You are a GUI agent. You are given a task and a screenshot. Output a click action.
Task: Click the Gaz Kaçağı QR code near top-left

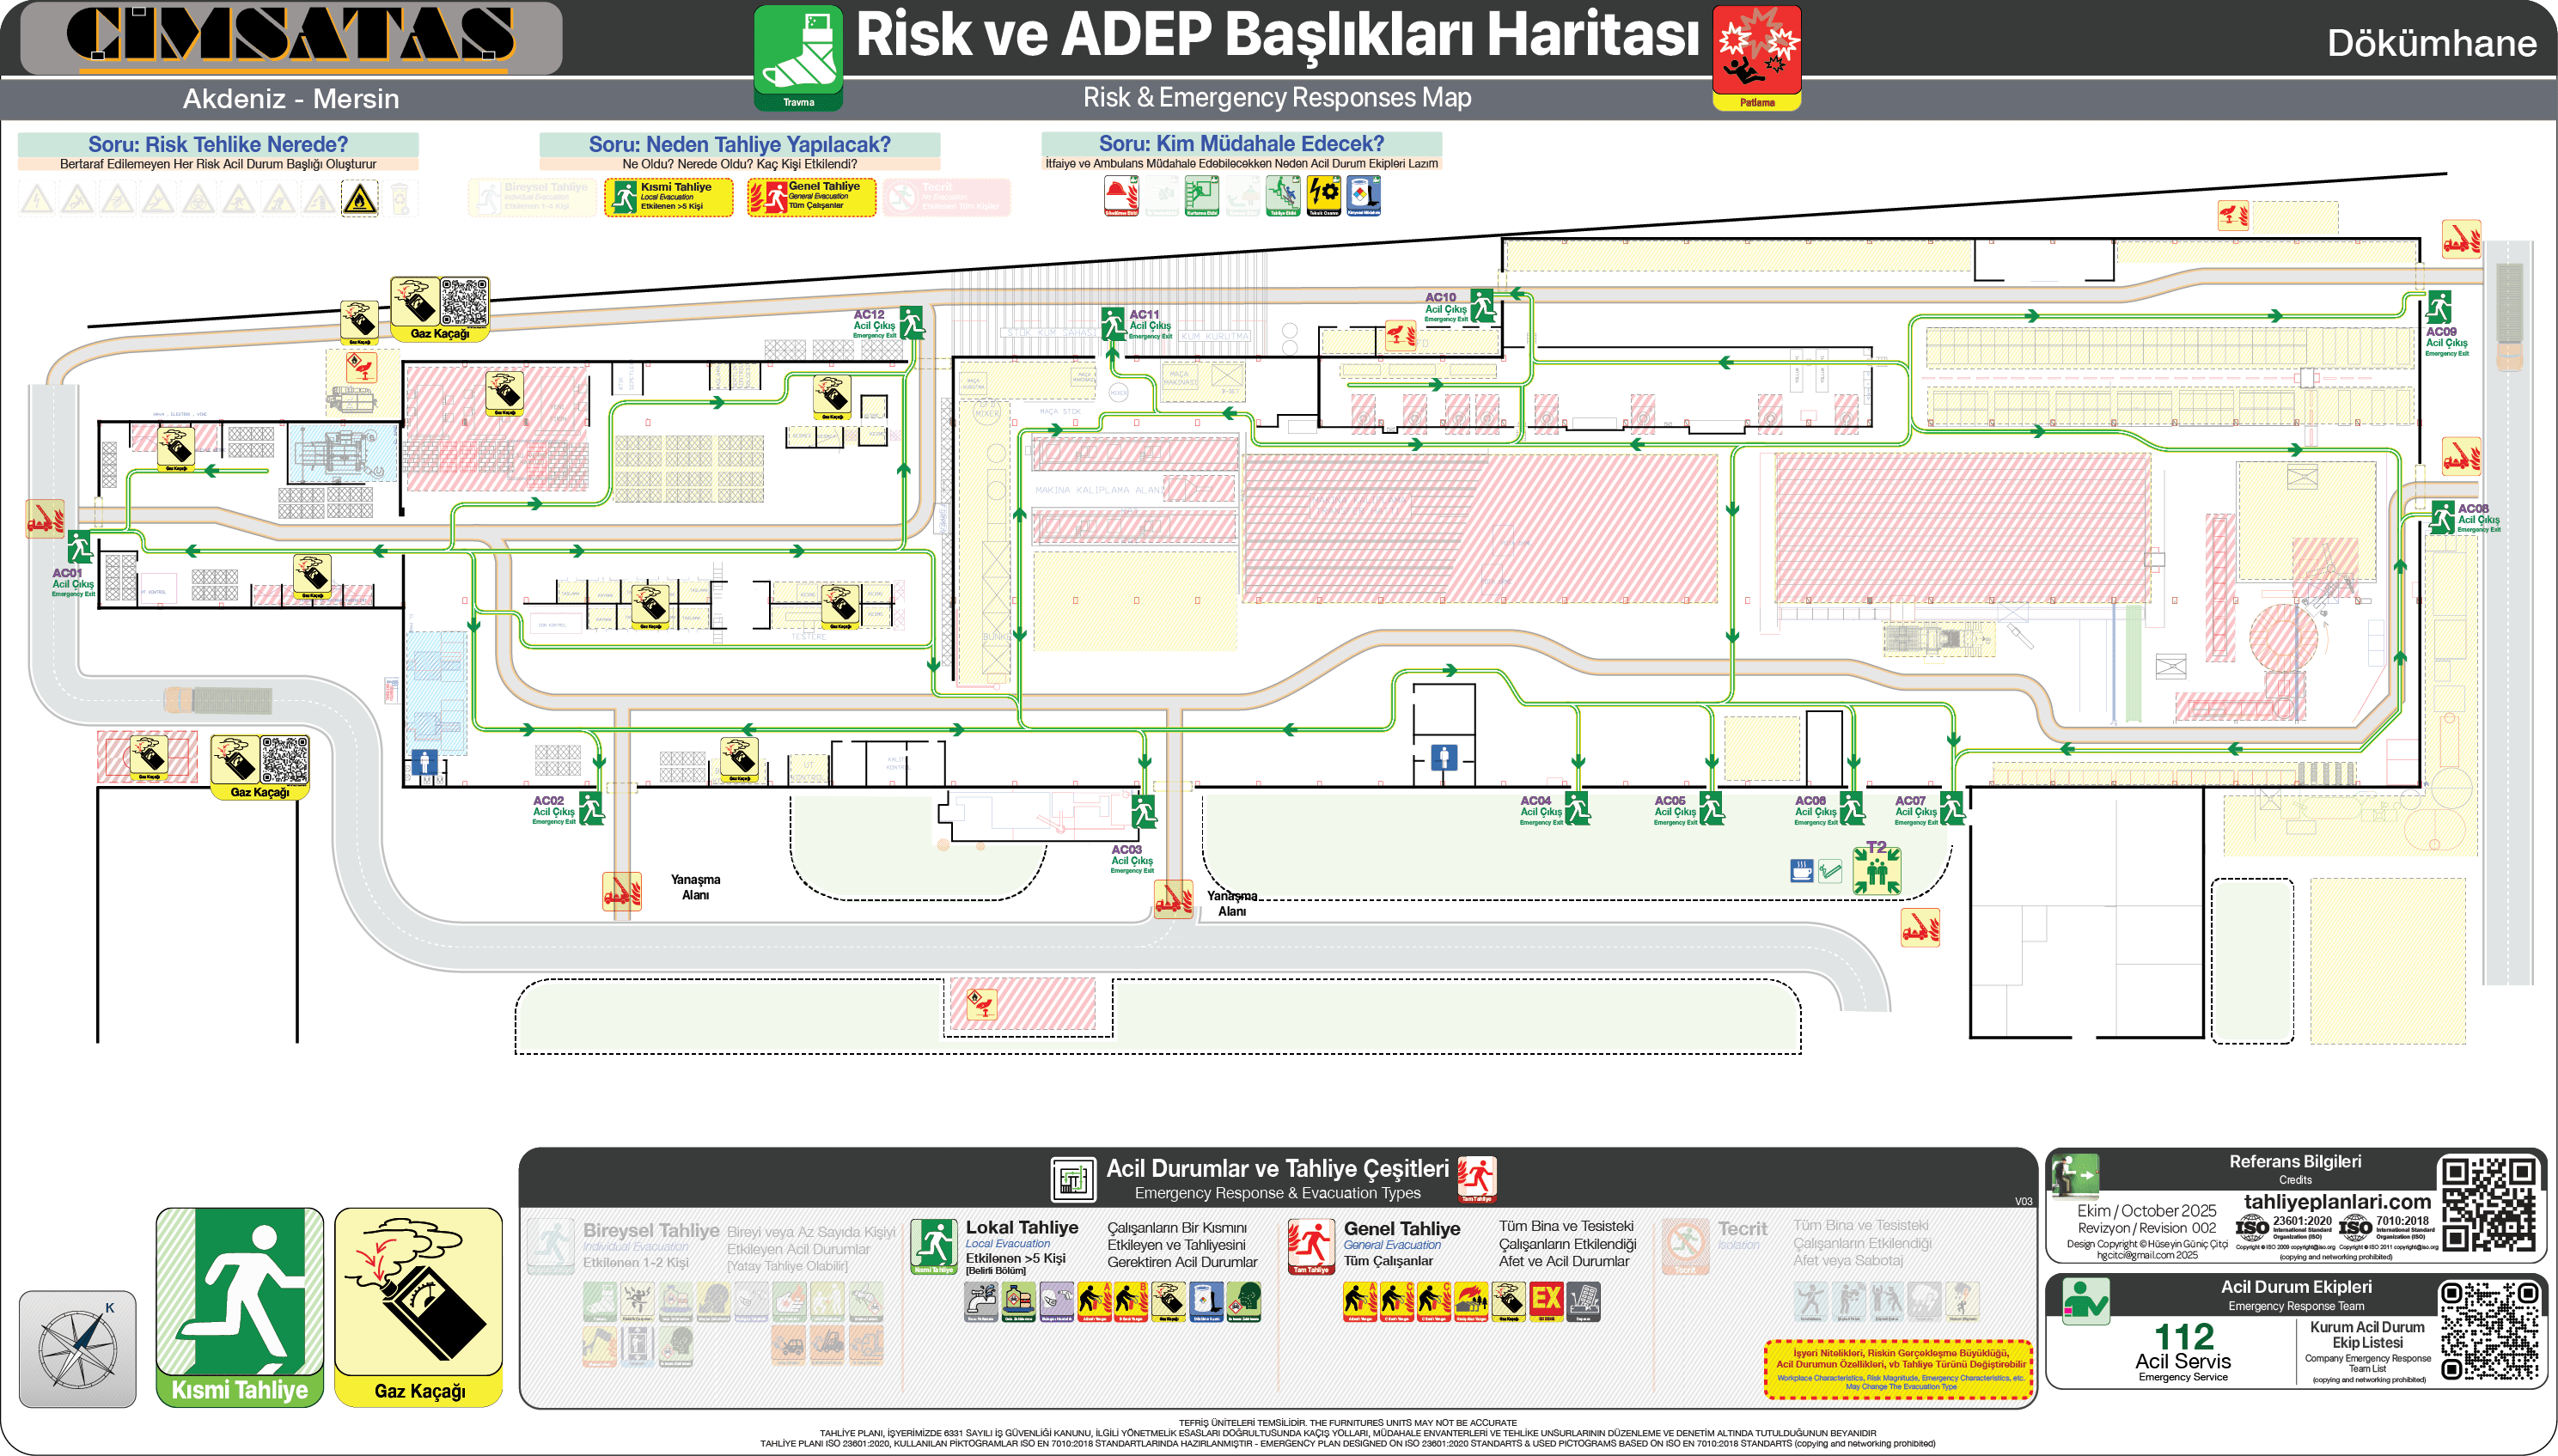(x=464, y=302)
